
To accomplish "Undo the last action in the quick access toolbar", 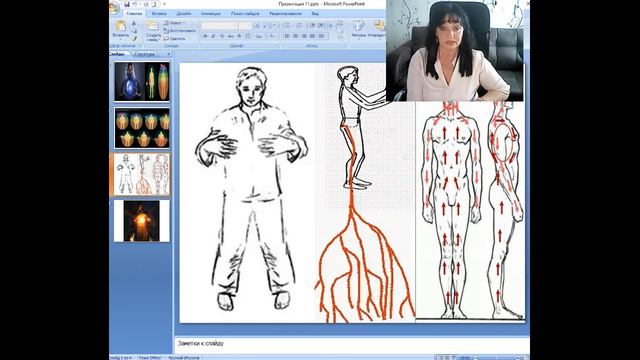I will (135, 4).
